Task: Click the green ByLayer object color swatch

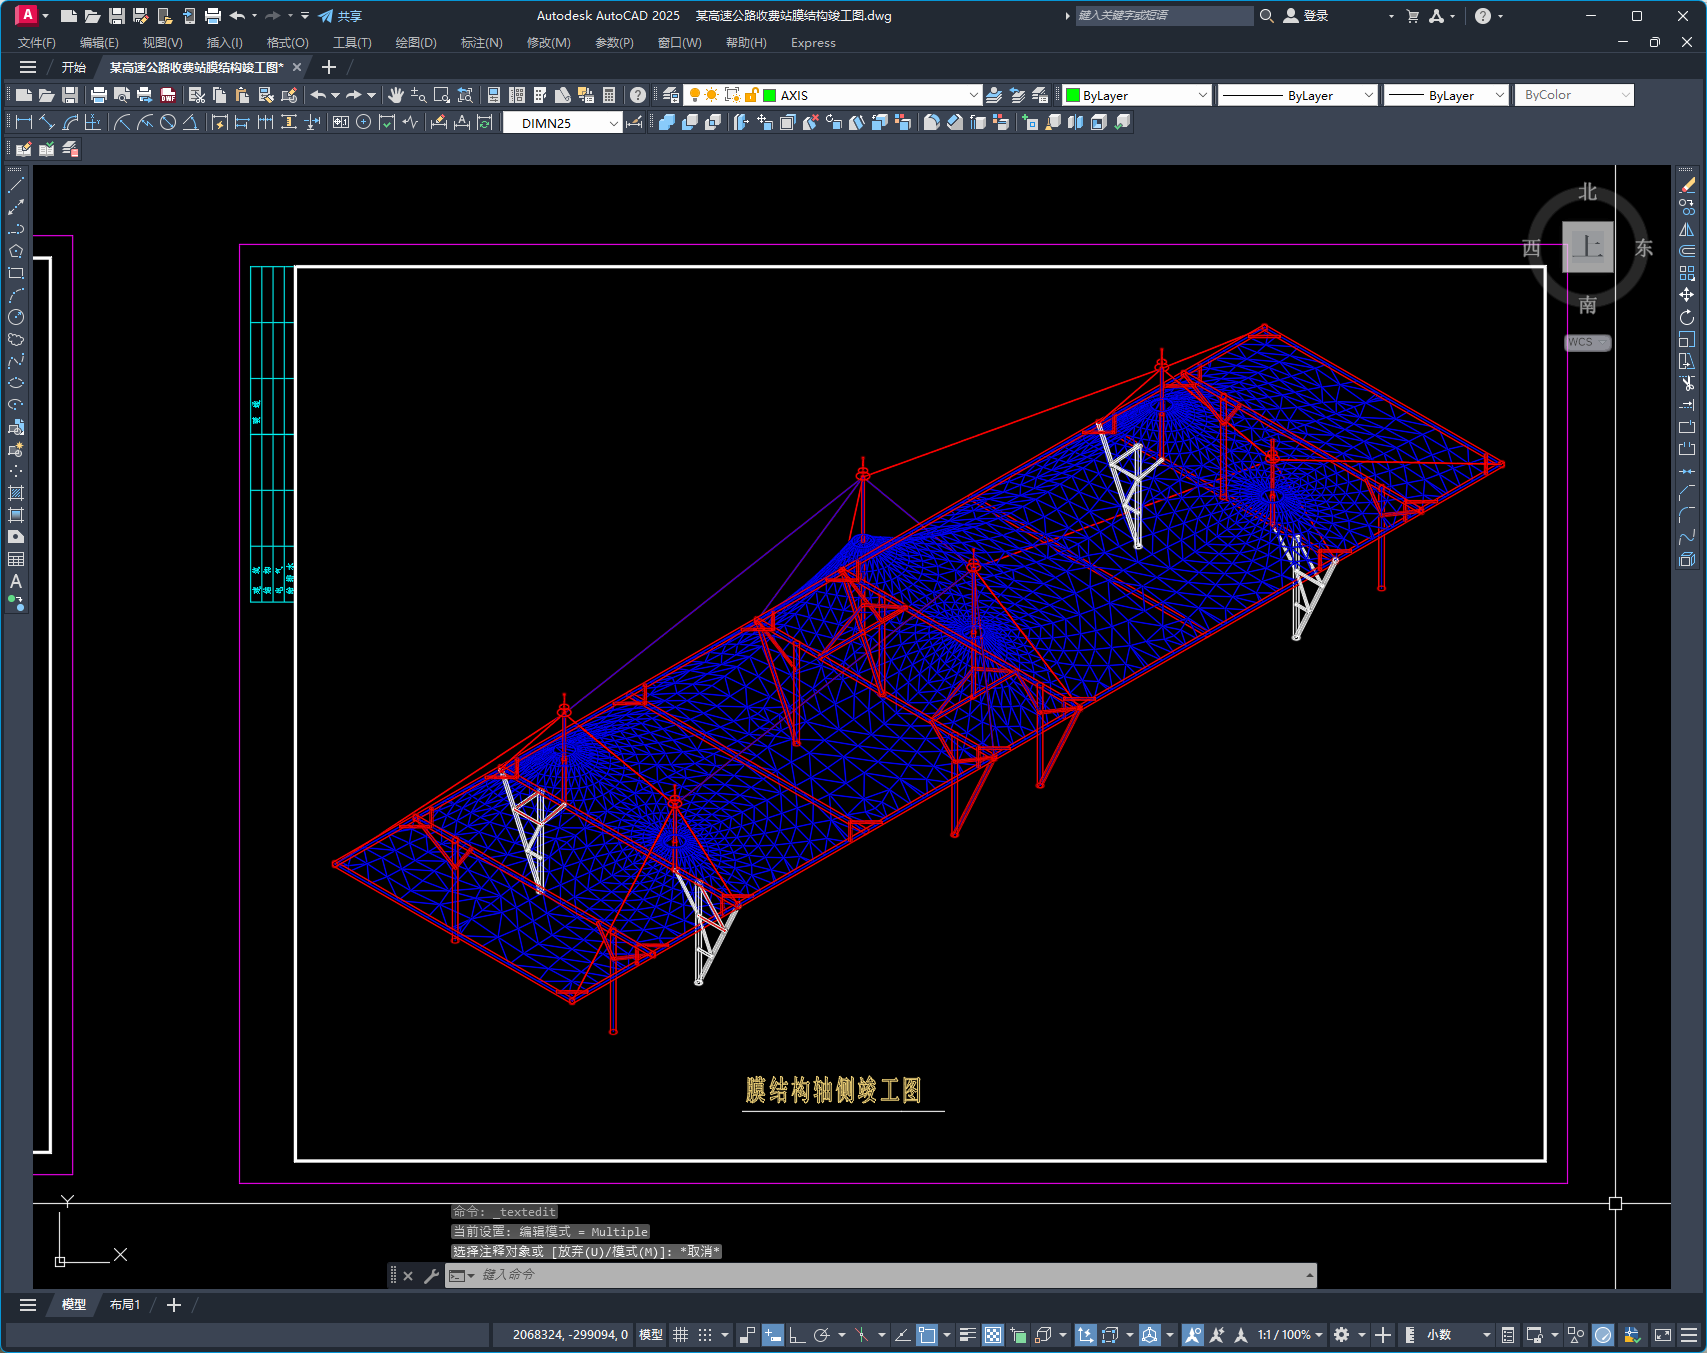Action: [1073, 95]
